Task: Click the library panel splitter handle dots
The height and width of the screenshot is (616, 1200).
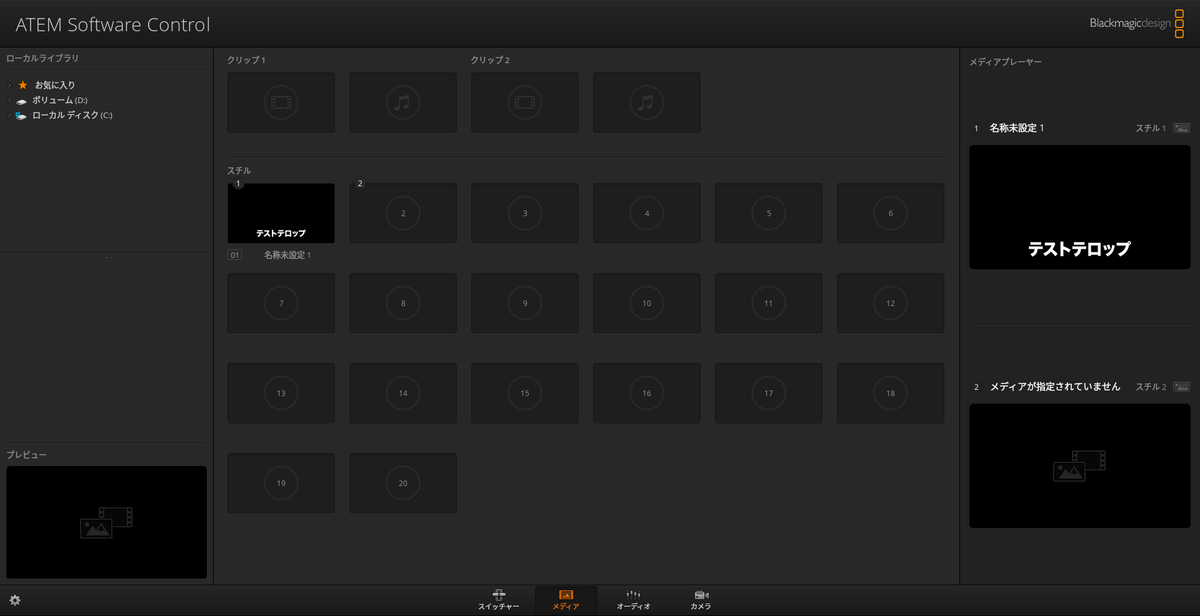Action: (106, 258)
